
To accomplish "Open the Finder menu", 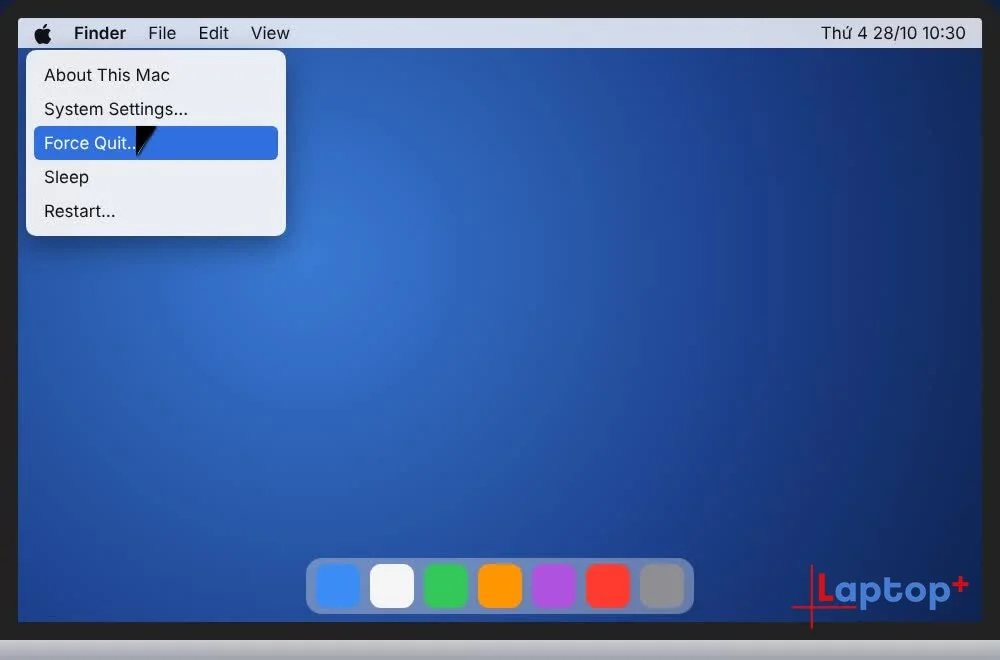I will pos(99,33).
